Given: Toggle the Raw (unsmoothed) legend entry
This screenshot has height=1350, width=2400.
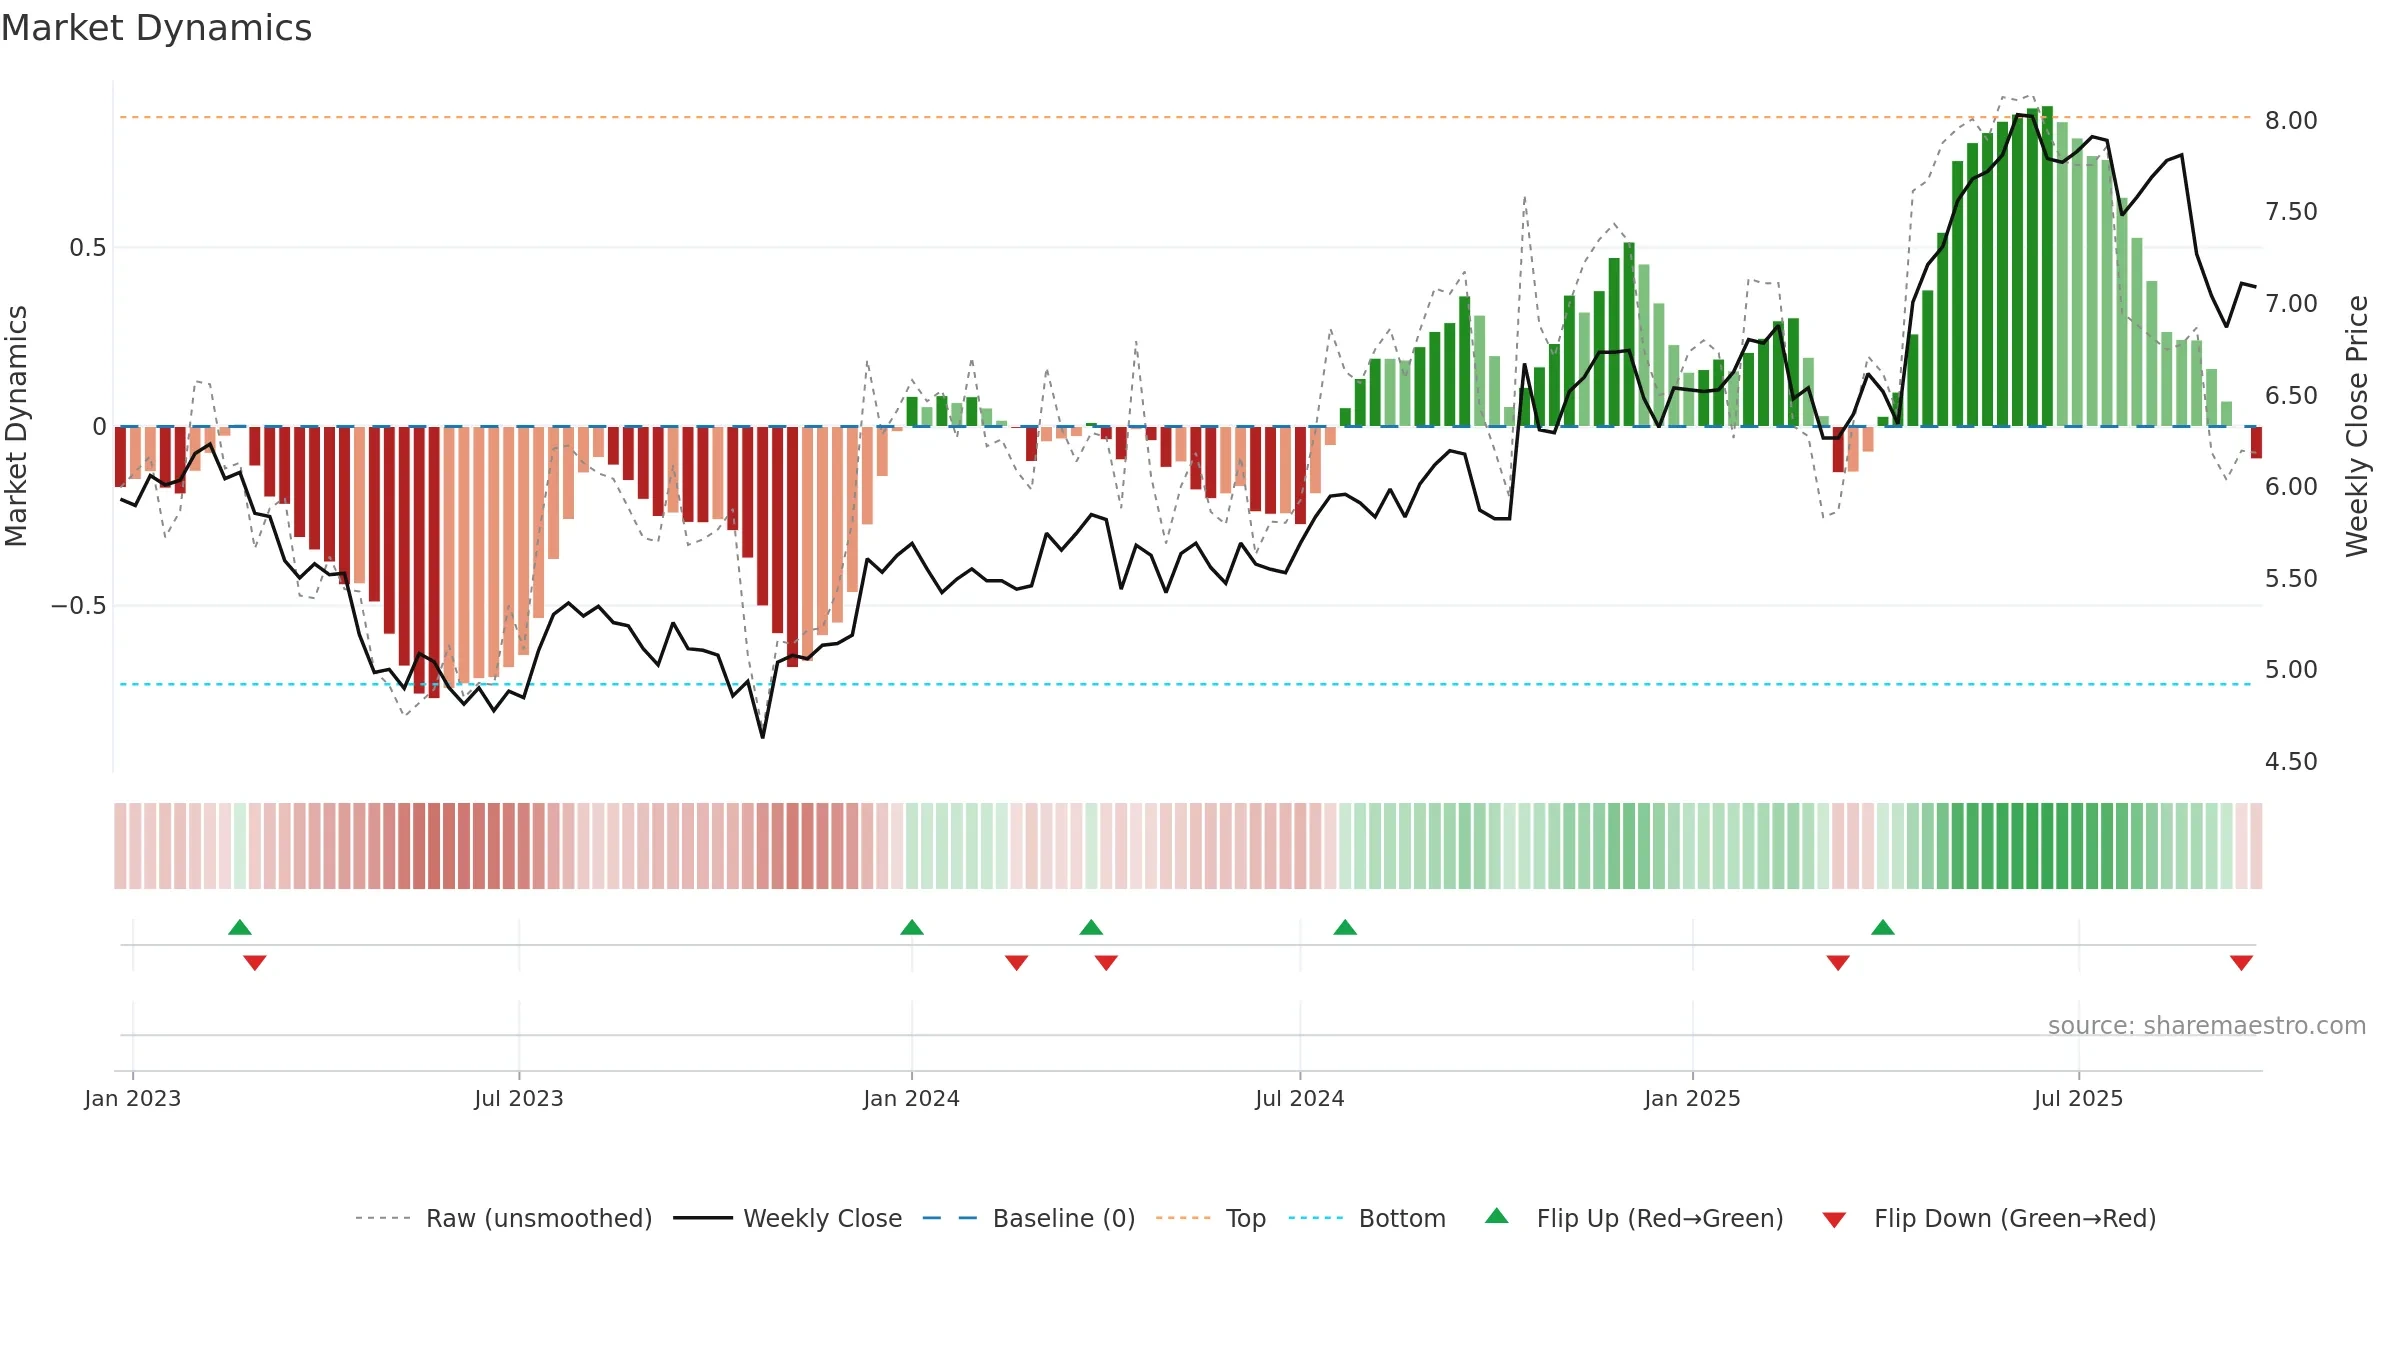Looking at the screenshot, I should pyautogui.click(x=504, y=1218).
